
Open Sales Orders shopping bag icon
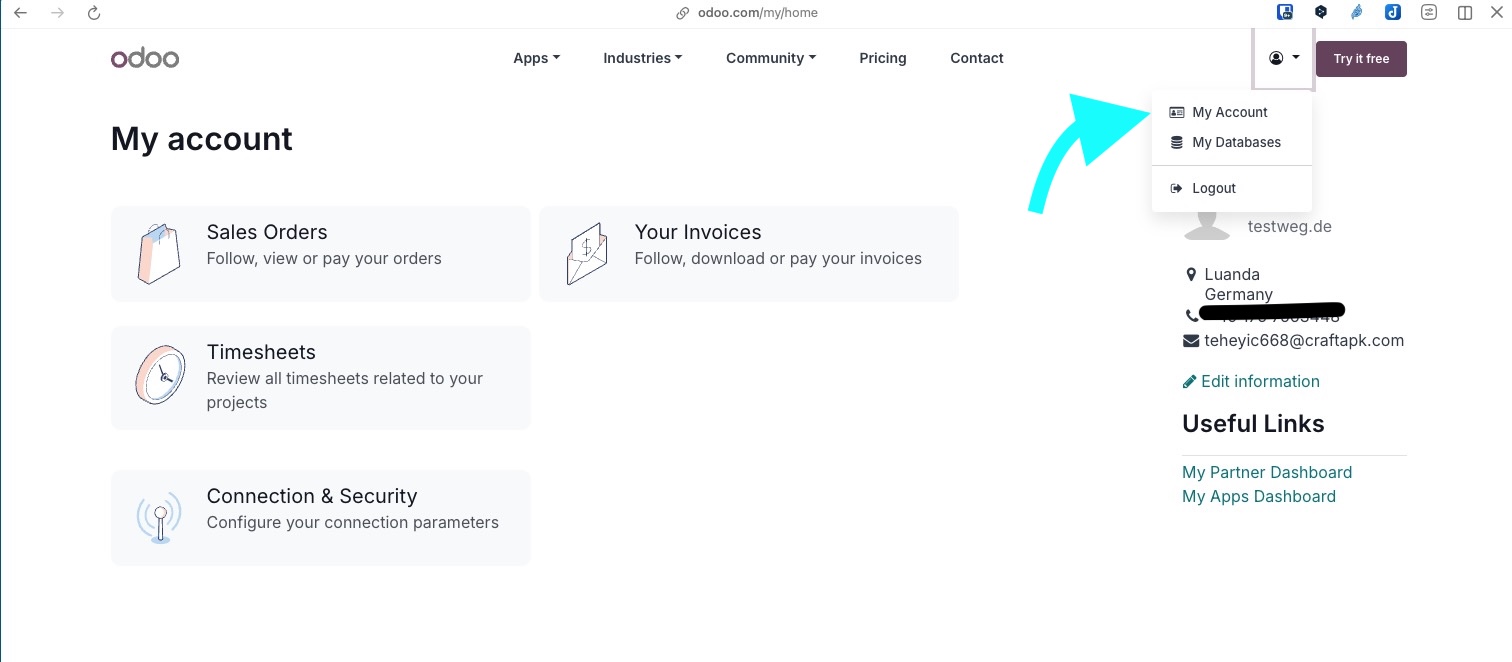(x=159, y=253)
